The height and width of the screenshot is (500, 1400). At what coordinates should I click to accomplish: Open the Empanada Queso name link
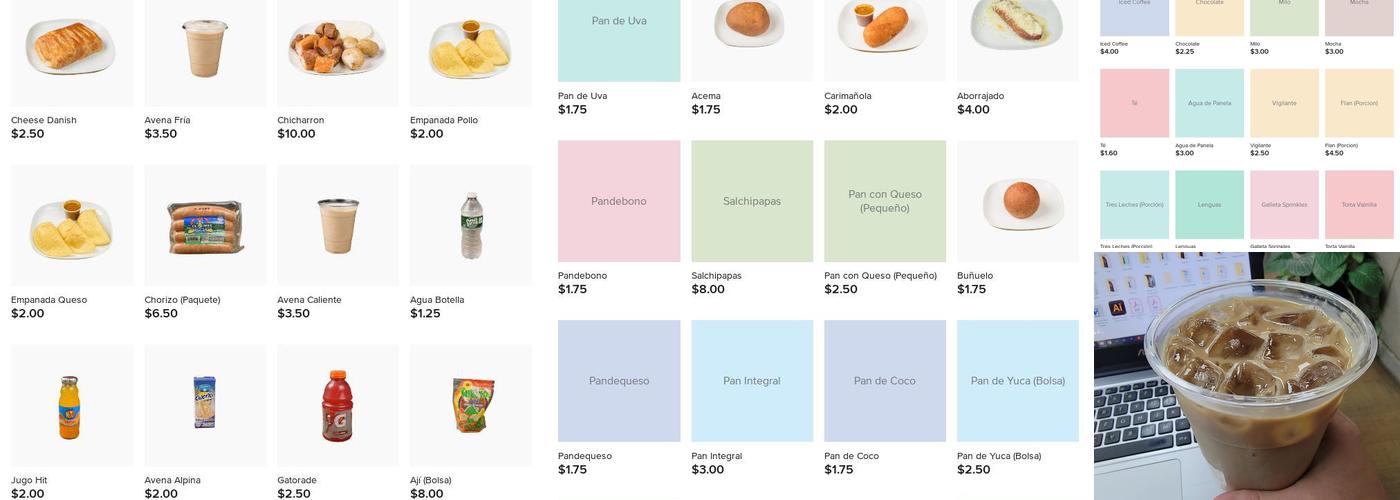click(49, 300)
